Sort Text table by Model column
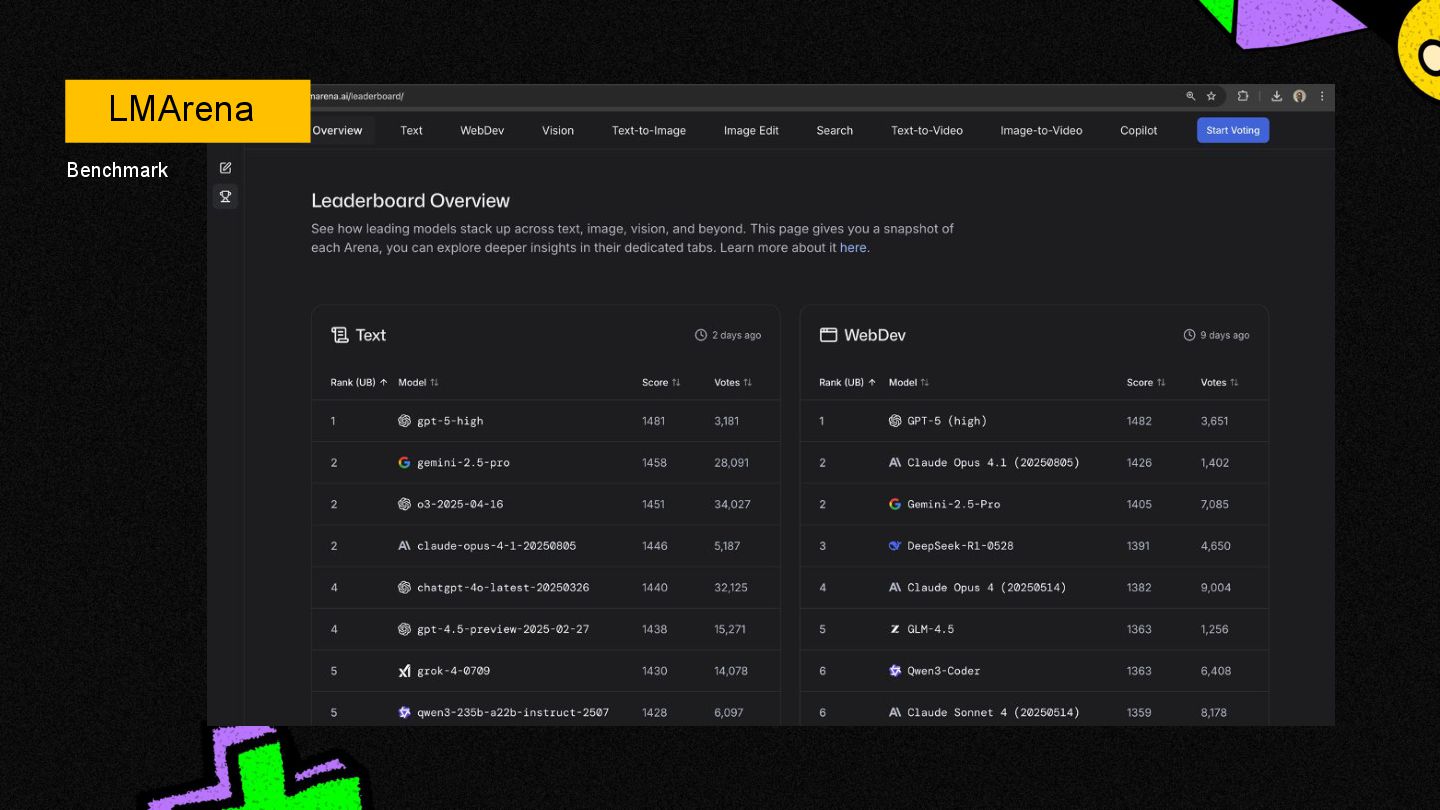1440x810 pixels. 418,382
